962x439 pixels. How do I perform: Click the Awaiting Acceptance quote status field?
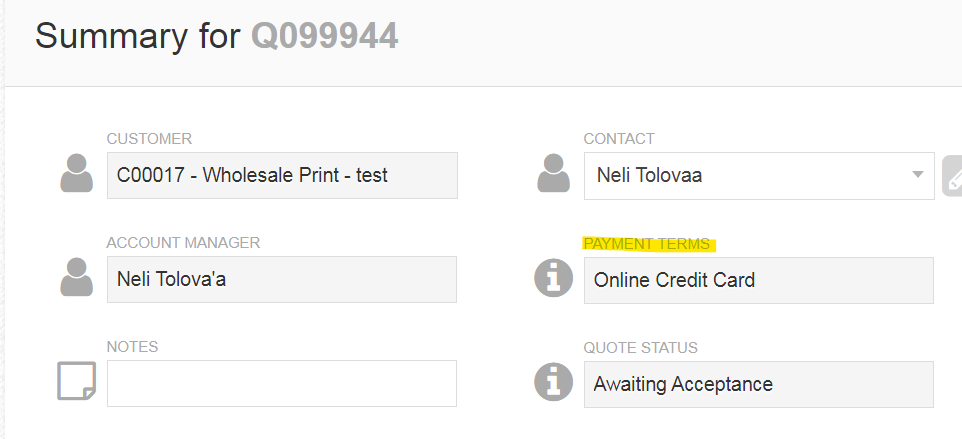pos(758,383)
